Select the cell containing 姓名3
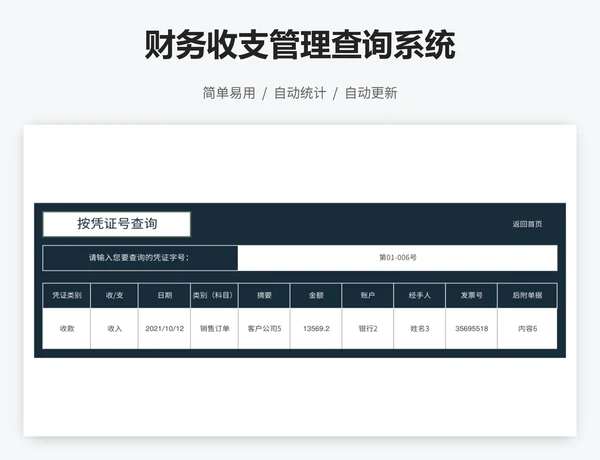 click(419, 329)
